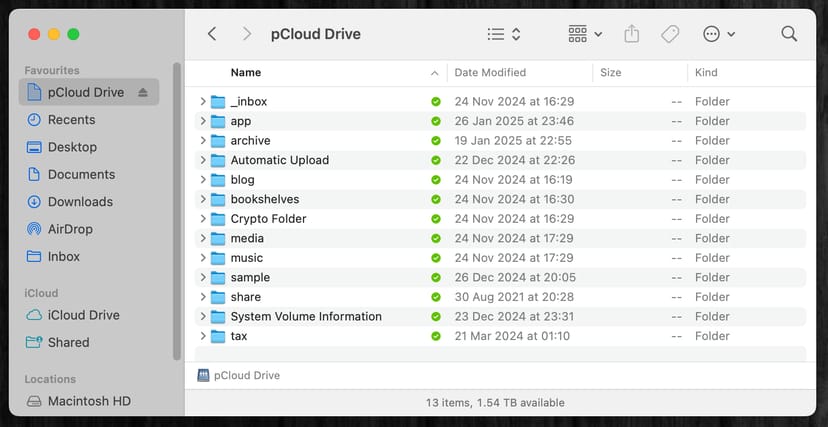Open the Search magnifier icon
The image size is (828, 427).
[x=789, y=34]
